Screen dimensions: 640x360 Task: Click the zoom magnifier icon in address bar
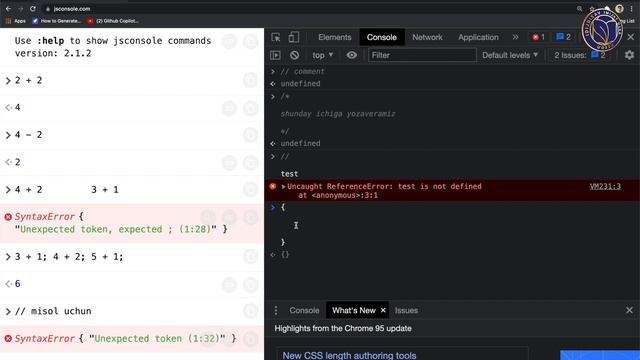(580, 9)
